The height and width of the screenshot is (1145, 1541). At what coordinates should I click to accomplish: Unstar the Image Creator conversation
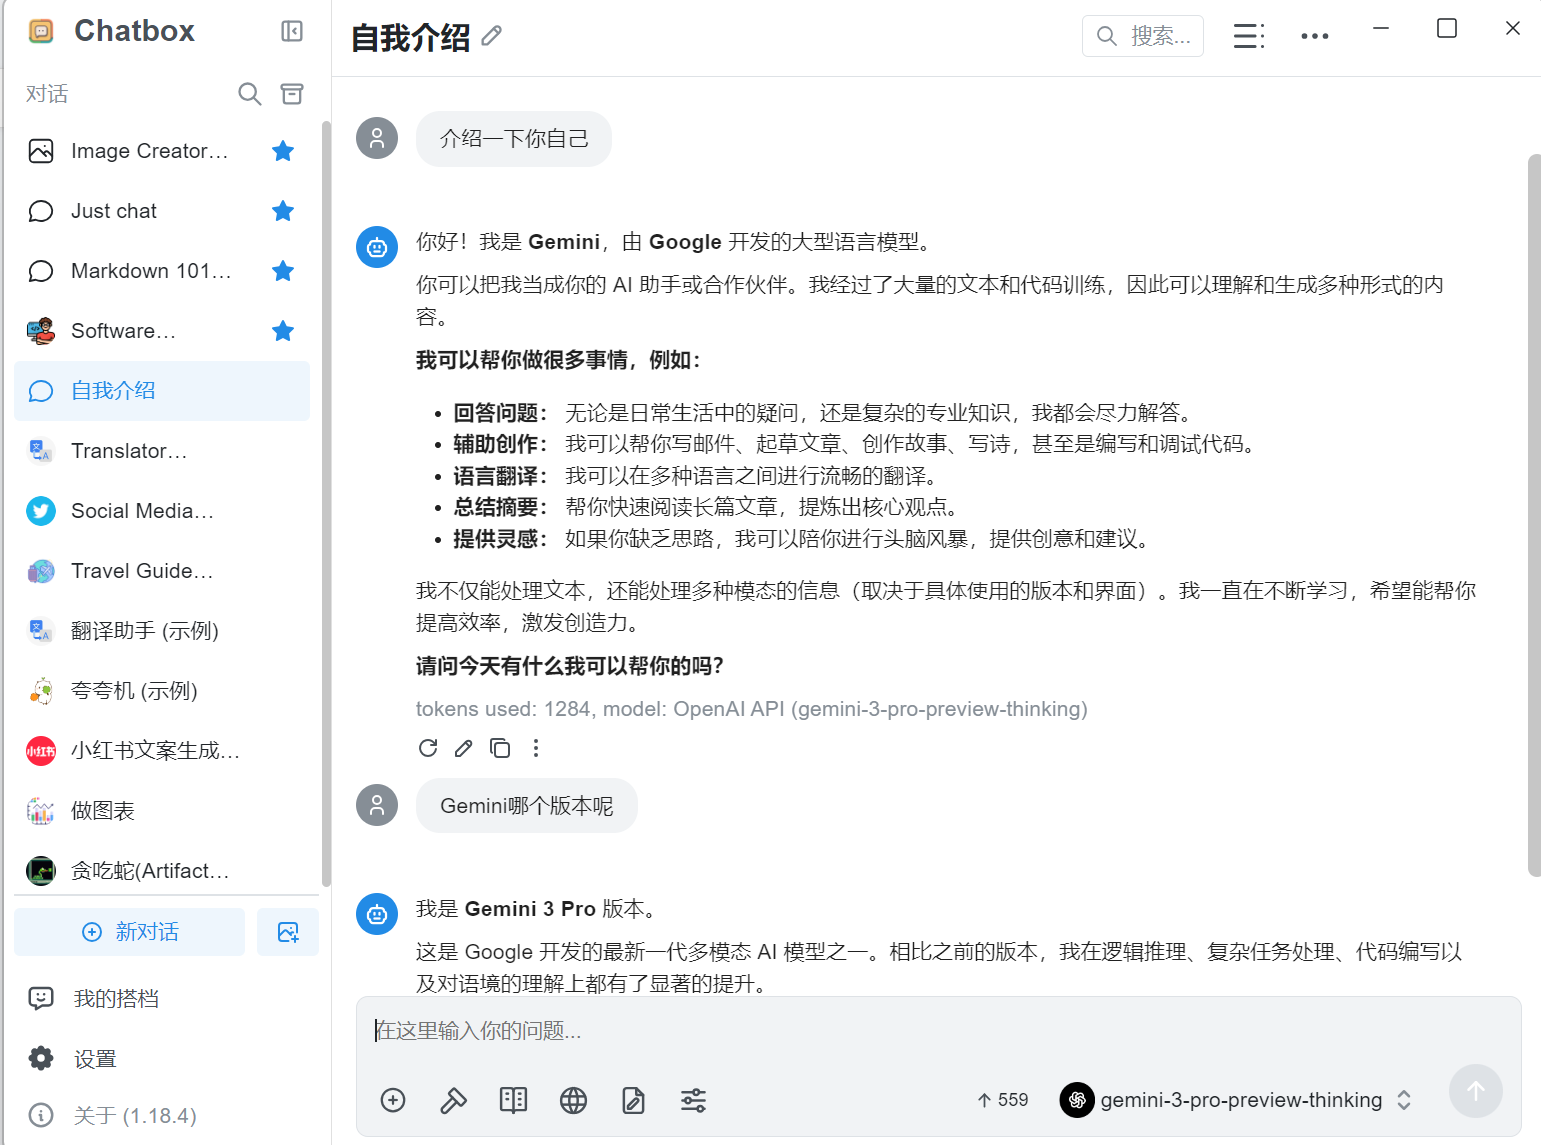[283, 151]
